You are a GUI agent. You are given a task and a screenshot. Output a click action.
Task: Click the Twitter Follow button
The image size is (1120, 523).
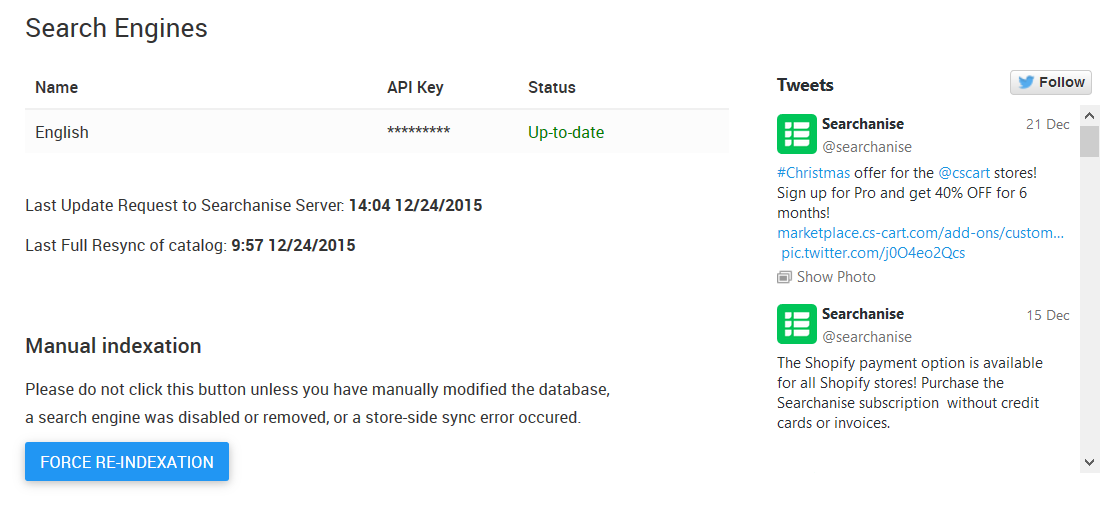1051,82
